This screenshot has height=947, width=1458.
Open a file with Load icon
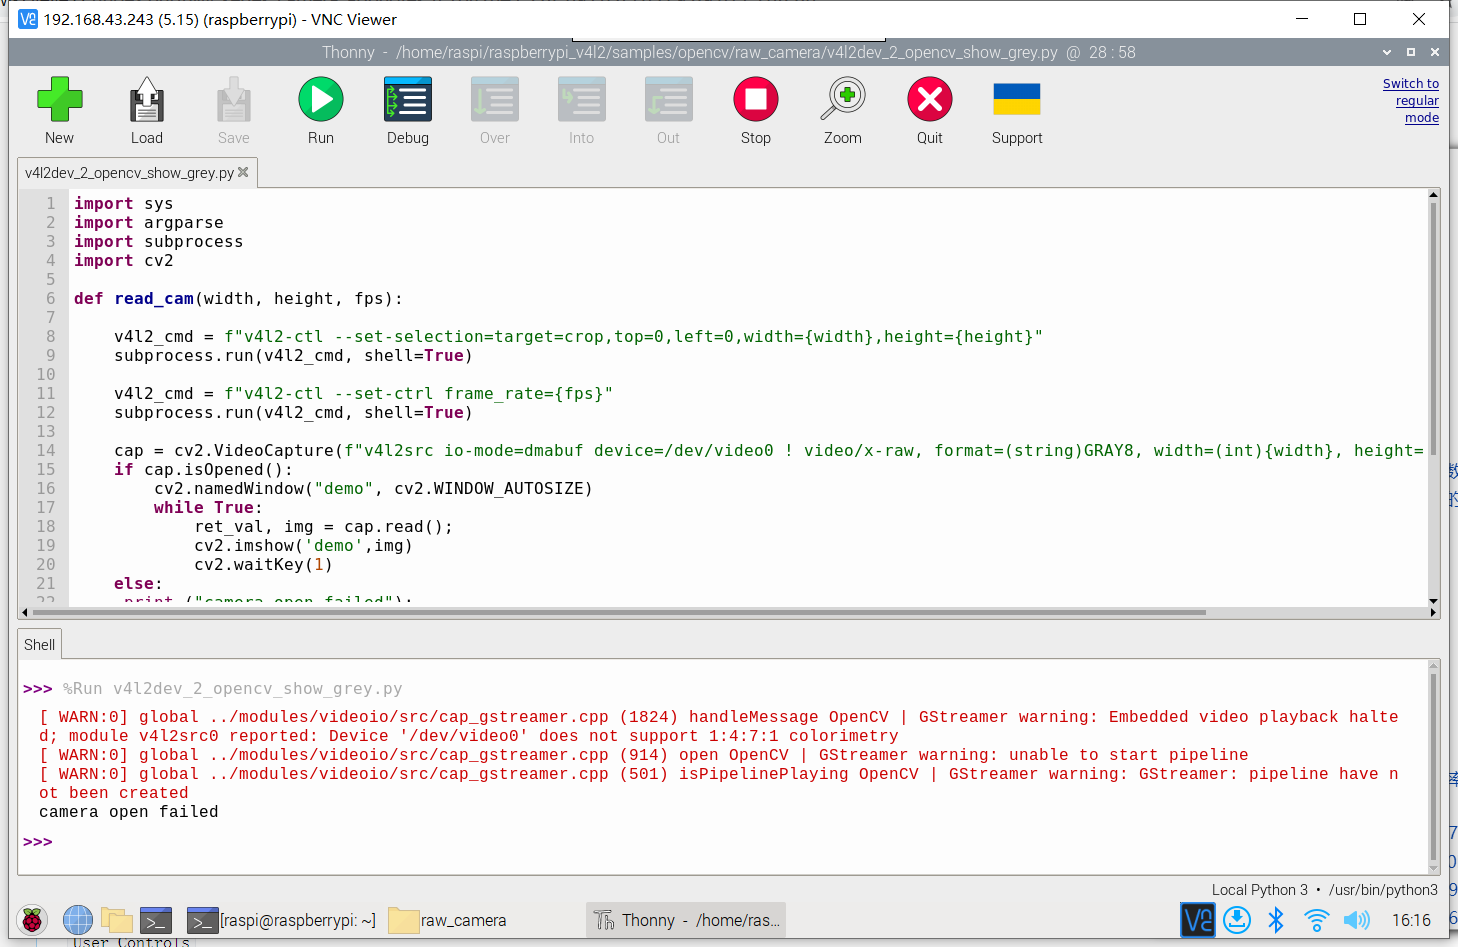[146, 100]
